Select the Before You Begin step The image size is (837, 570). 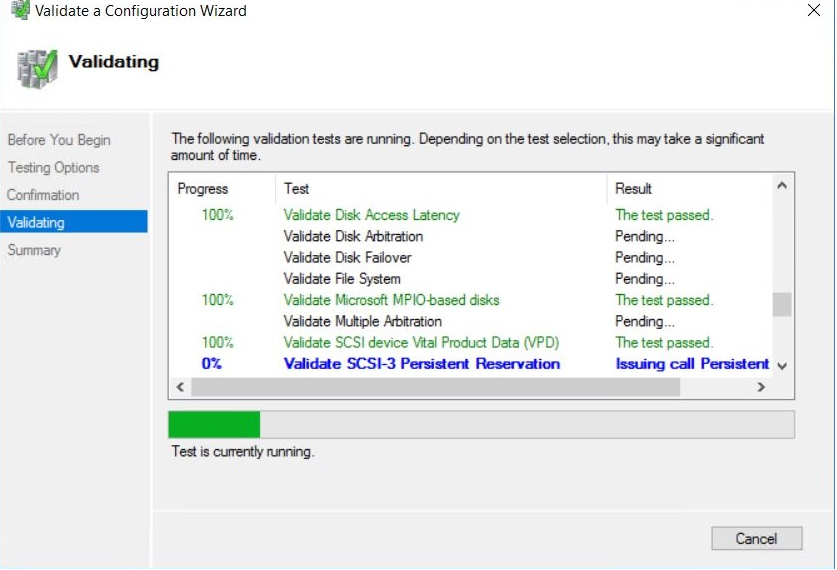point(59,140)
